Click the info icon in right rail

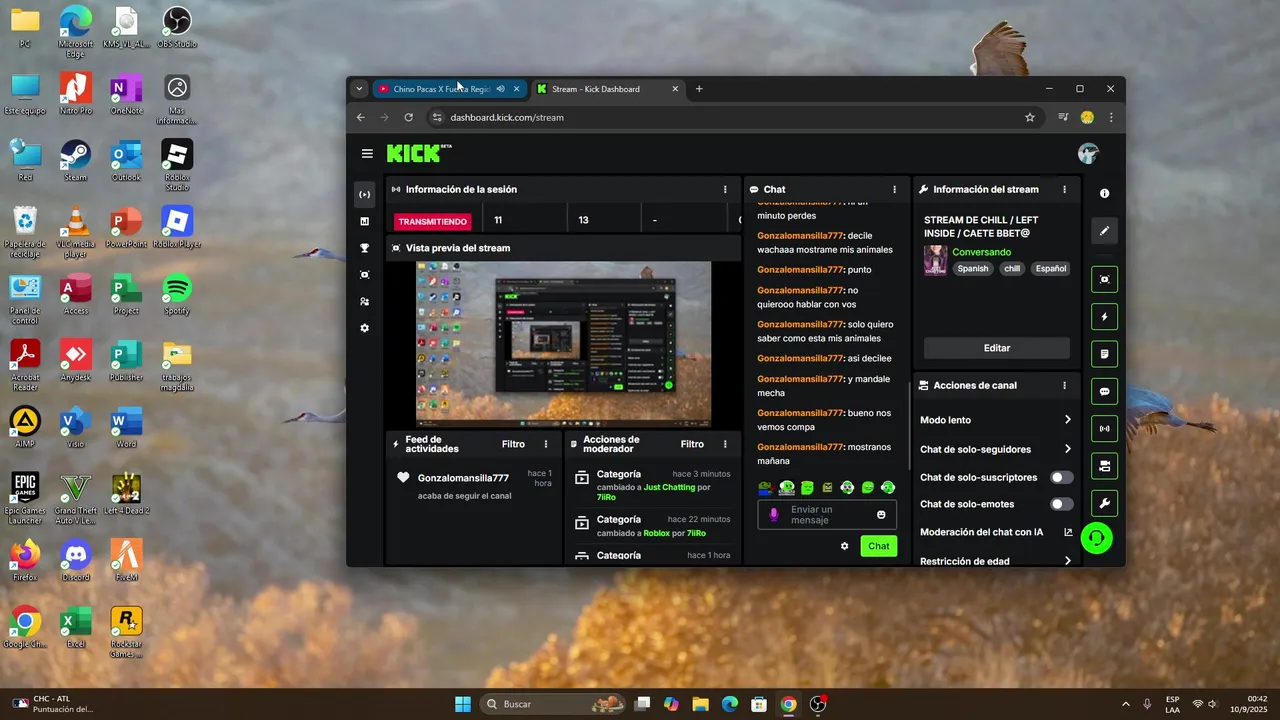(x=1104, y=193)
